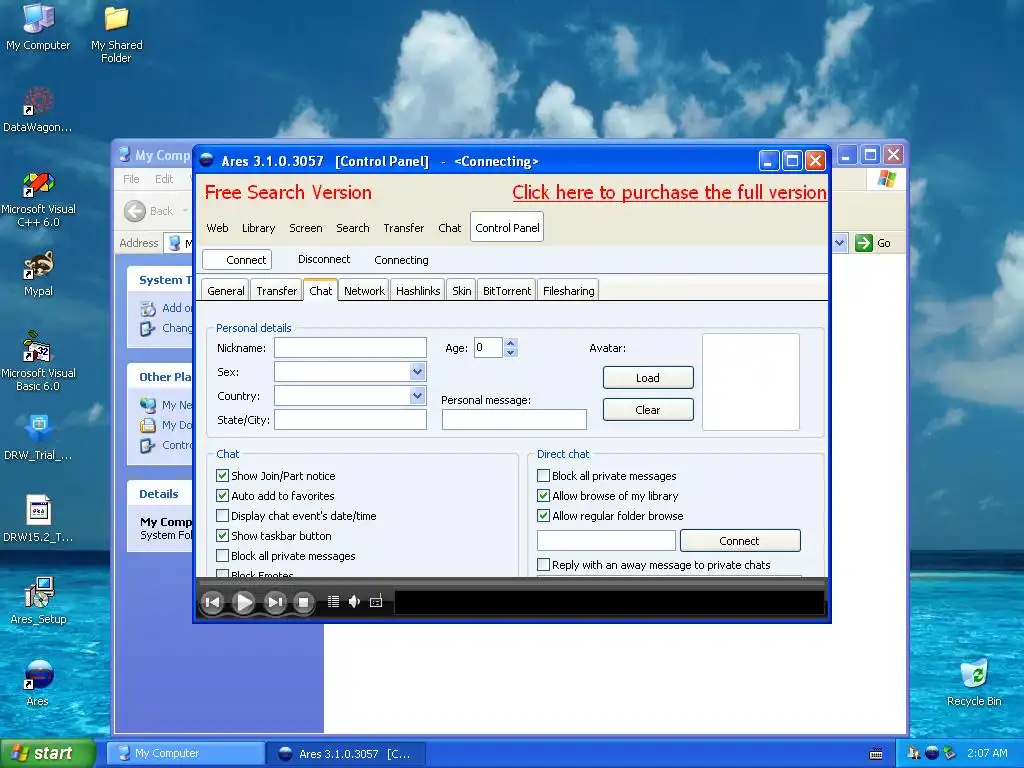Select the DRW_Trial desktop icon
Screen dimensions: 1024x768
point(38,438)
